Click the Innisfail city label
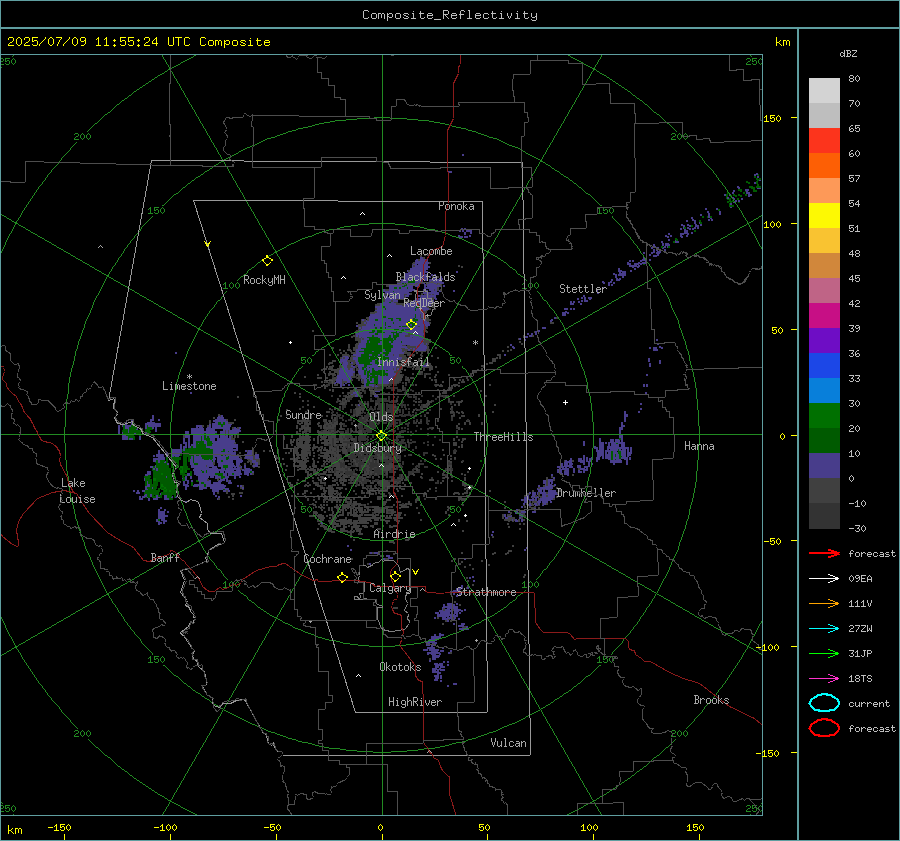Viewport: 900px width, 841px height. 403,362
